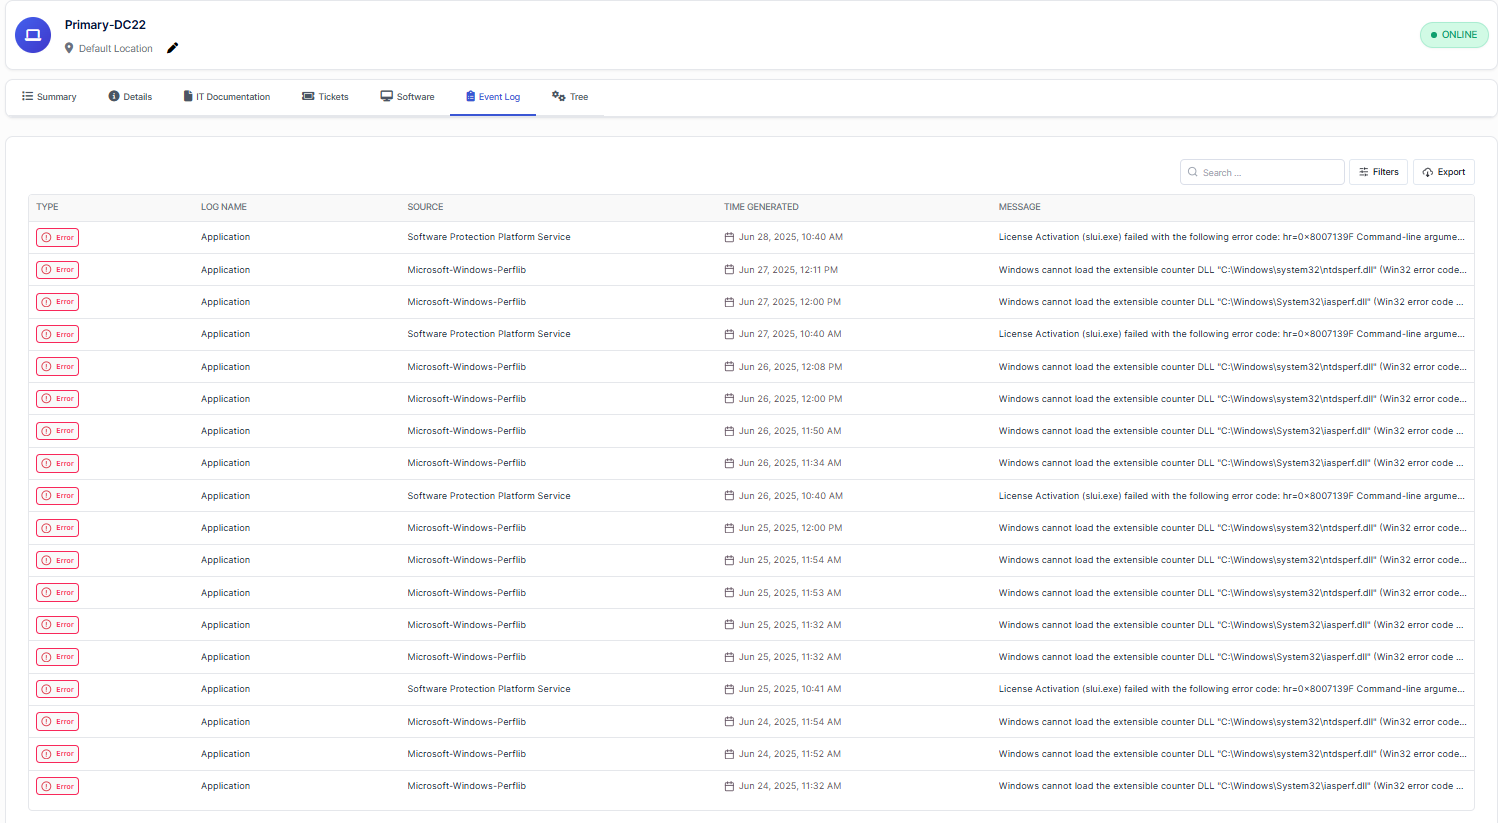The height and width of the screenshot is (823, 1498).
Task: Open the Details tab
Action: (130, 97)
